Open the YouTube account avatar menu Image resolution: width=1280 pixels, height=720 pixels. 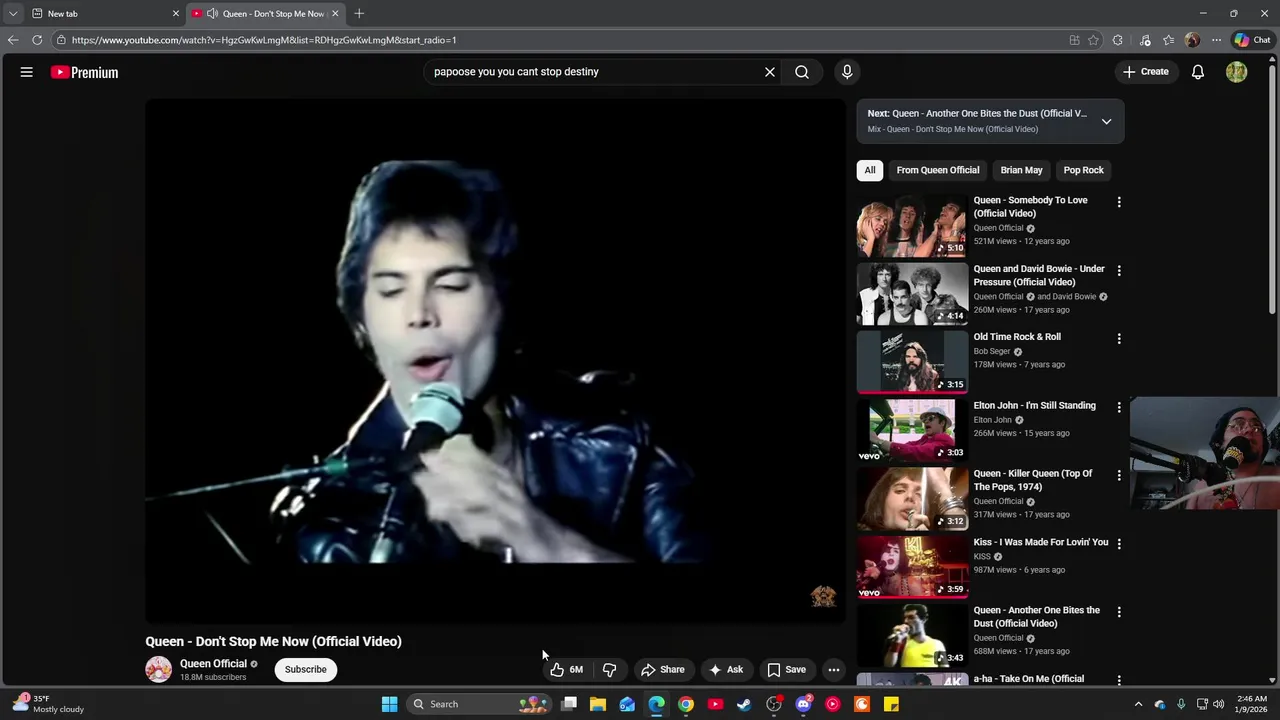tap(1237, 72)
